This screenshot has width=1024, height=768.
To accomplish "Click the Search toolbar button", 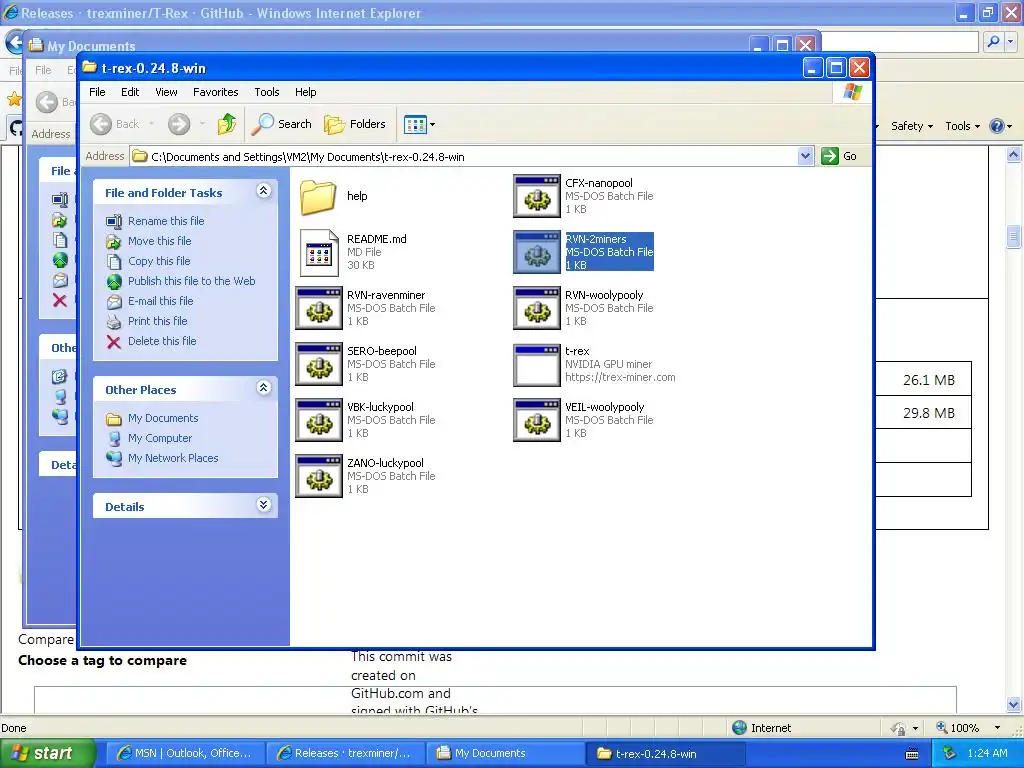I will (x=282, y=123).
